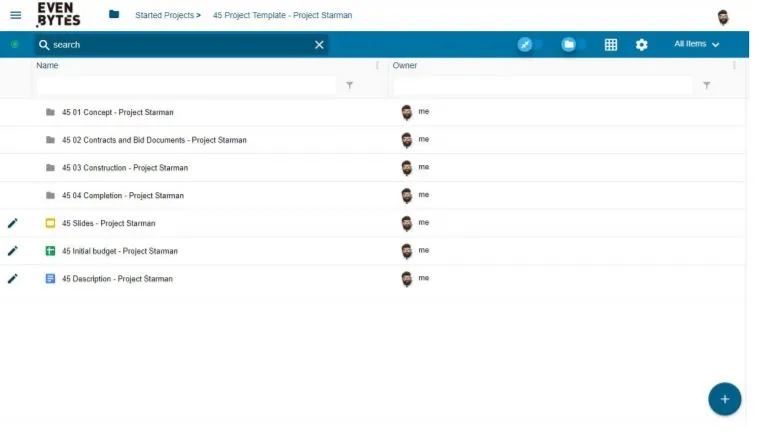
Task: Open the user profile avatar
Action: [x=723, y=17]
